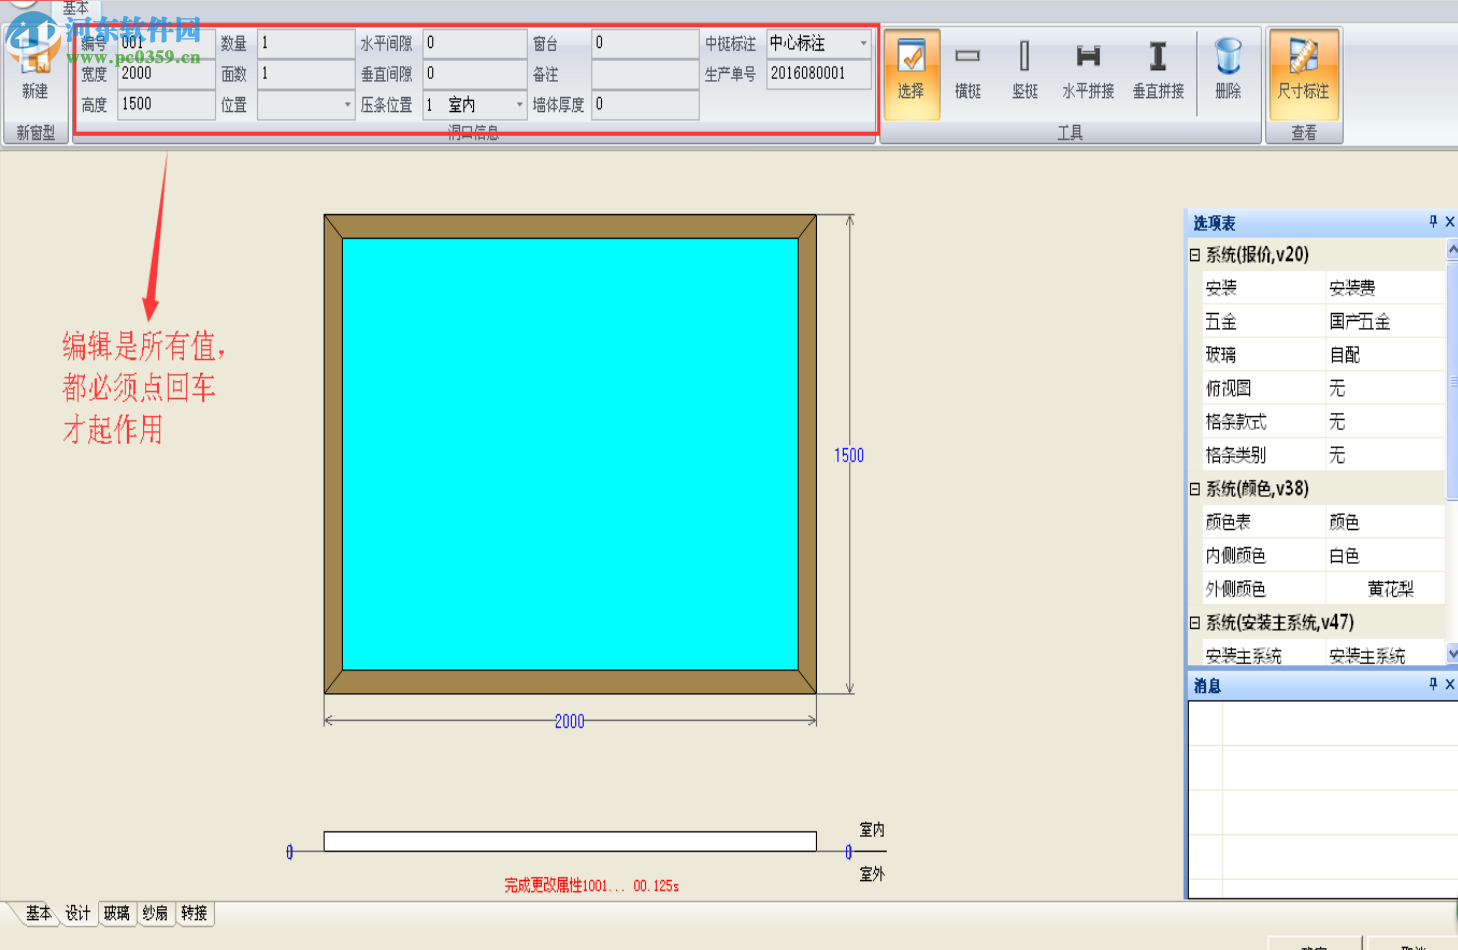This screenshot has width=1458, height=950.
Task: Edit the 水平间隙 field
Action: coord(475,43)
